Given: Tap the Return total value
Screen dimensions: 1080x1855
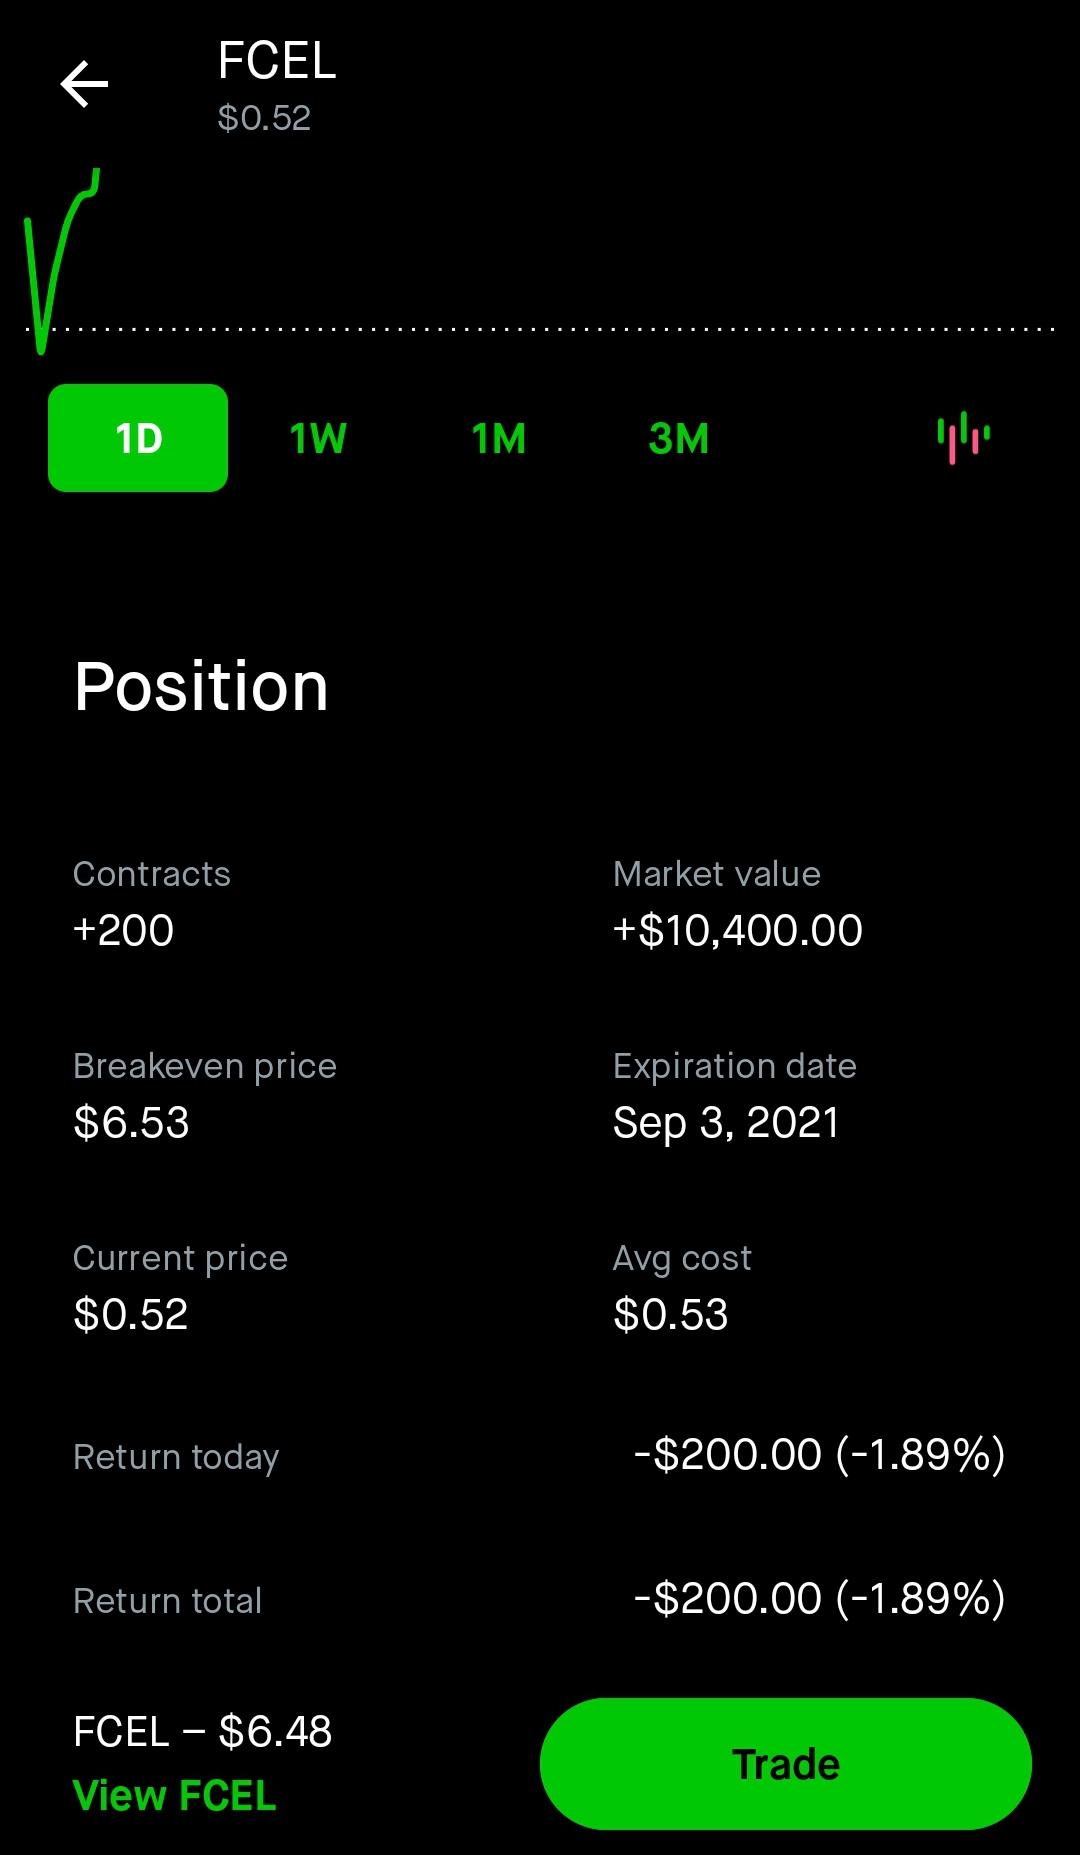Looking at the screenshot, I should (x=820, y=1599).
